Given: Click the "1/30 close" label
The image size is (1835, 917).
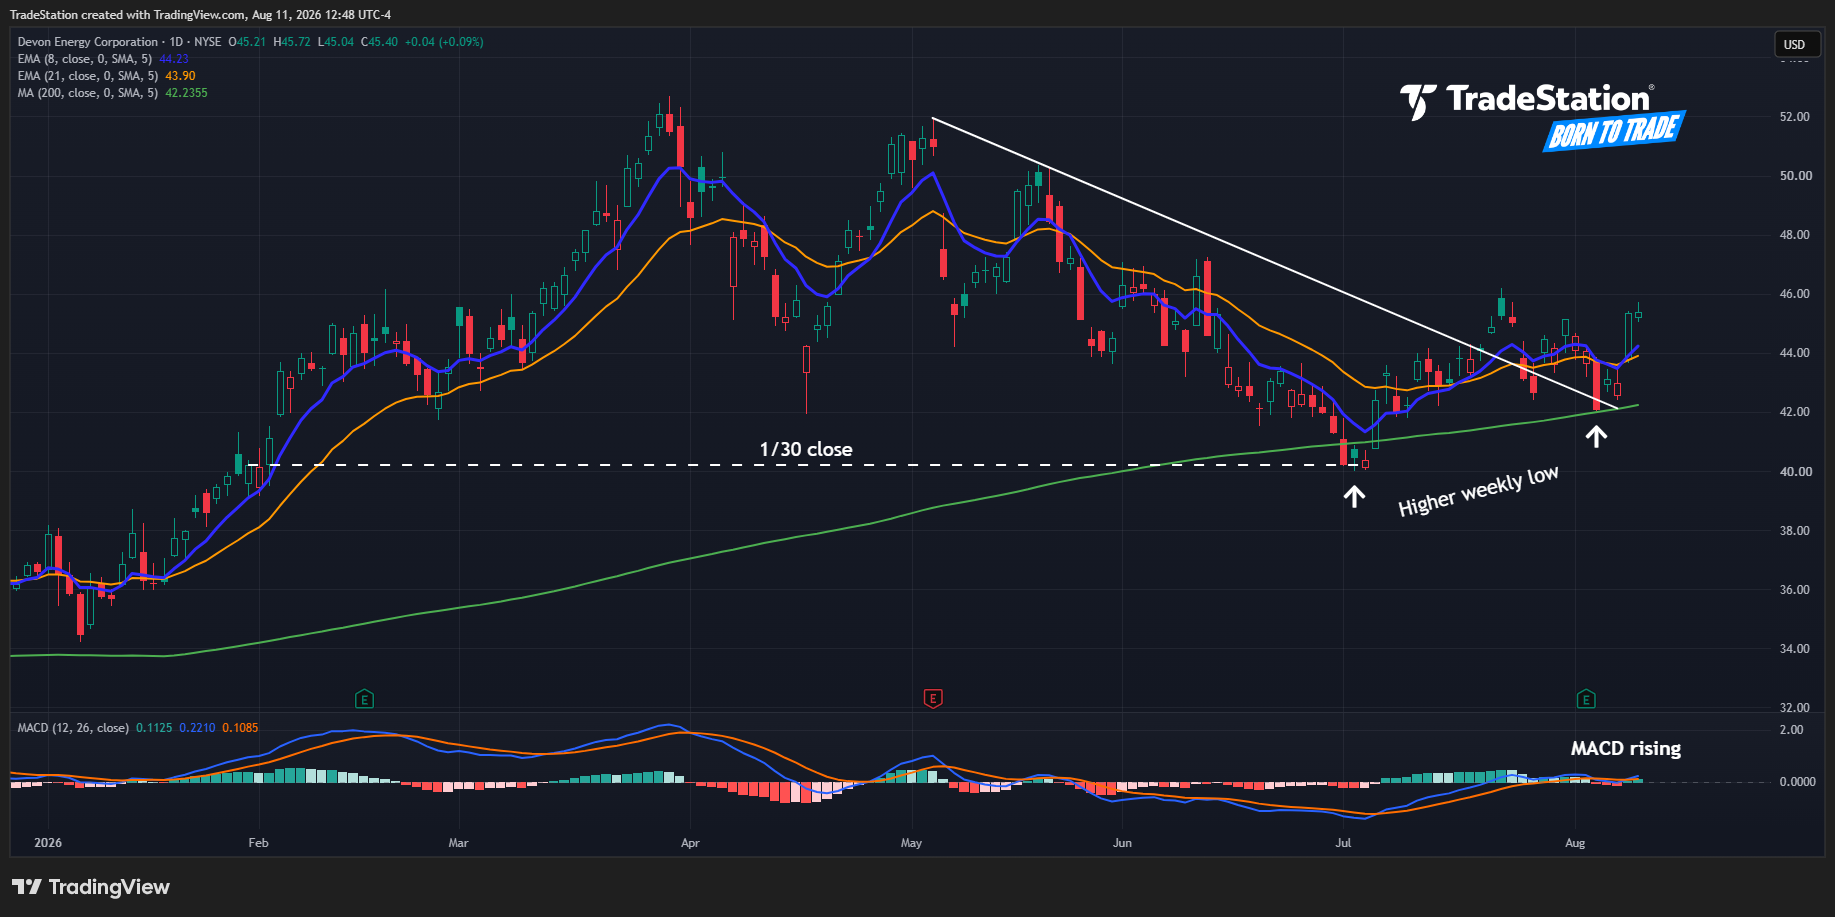Looking at the screenshot, I should pyautogui.click(x=806, y=450).
